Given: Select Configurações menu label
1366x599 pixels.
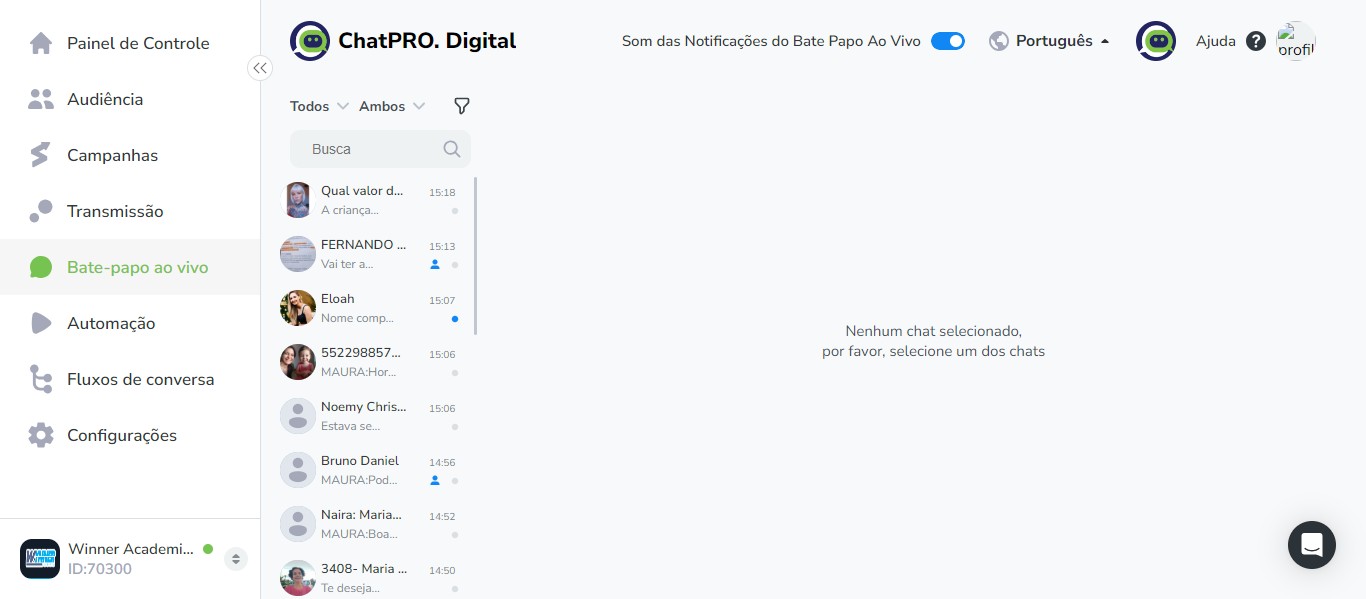Looking at the screenshot, I should click(x=122, y=435).
